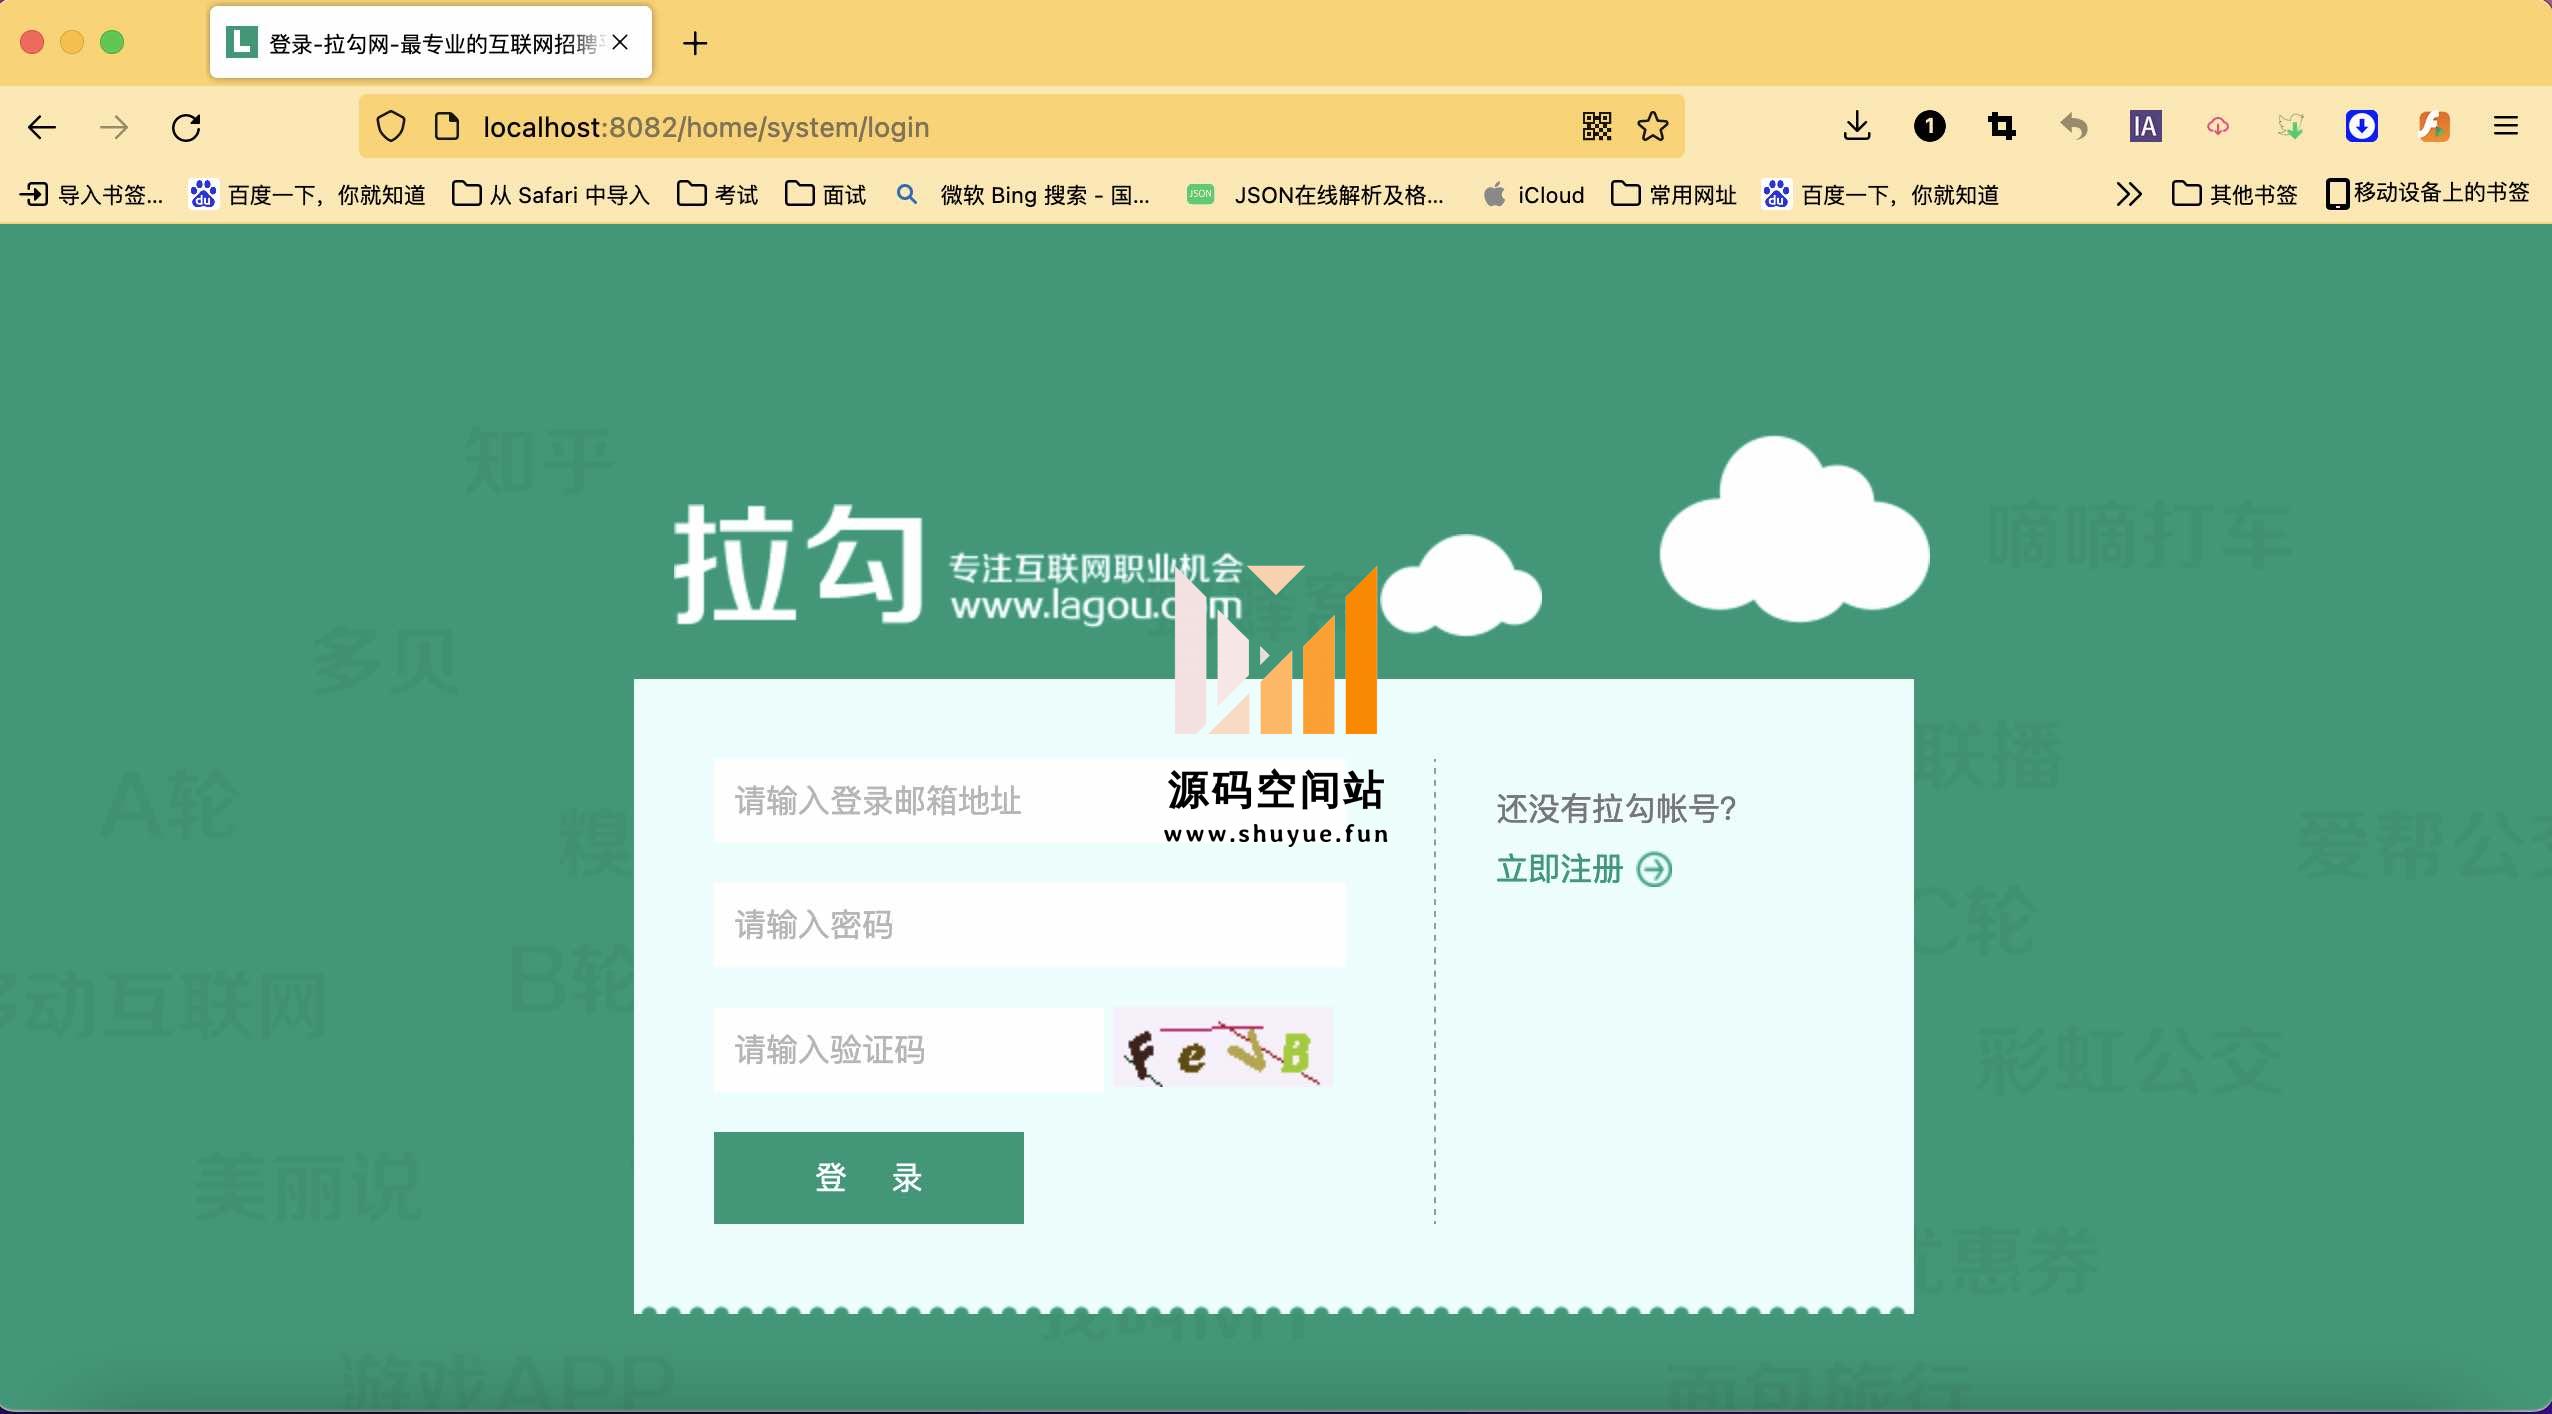
Task: Open the hamburger application menu
Action: tap(2506, 126)
